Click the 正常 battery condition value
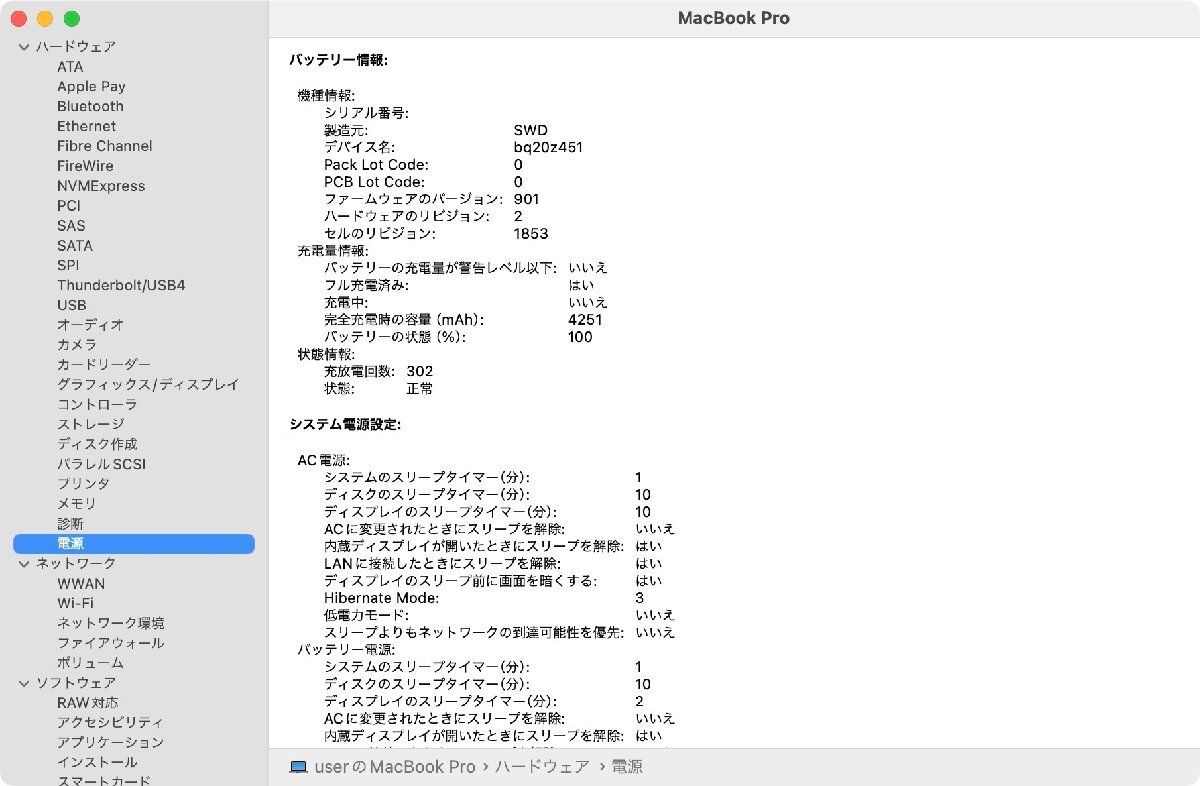This screenshot has width=1200, height=786. tap(420, 388)
